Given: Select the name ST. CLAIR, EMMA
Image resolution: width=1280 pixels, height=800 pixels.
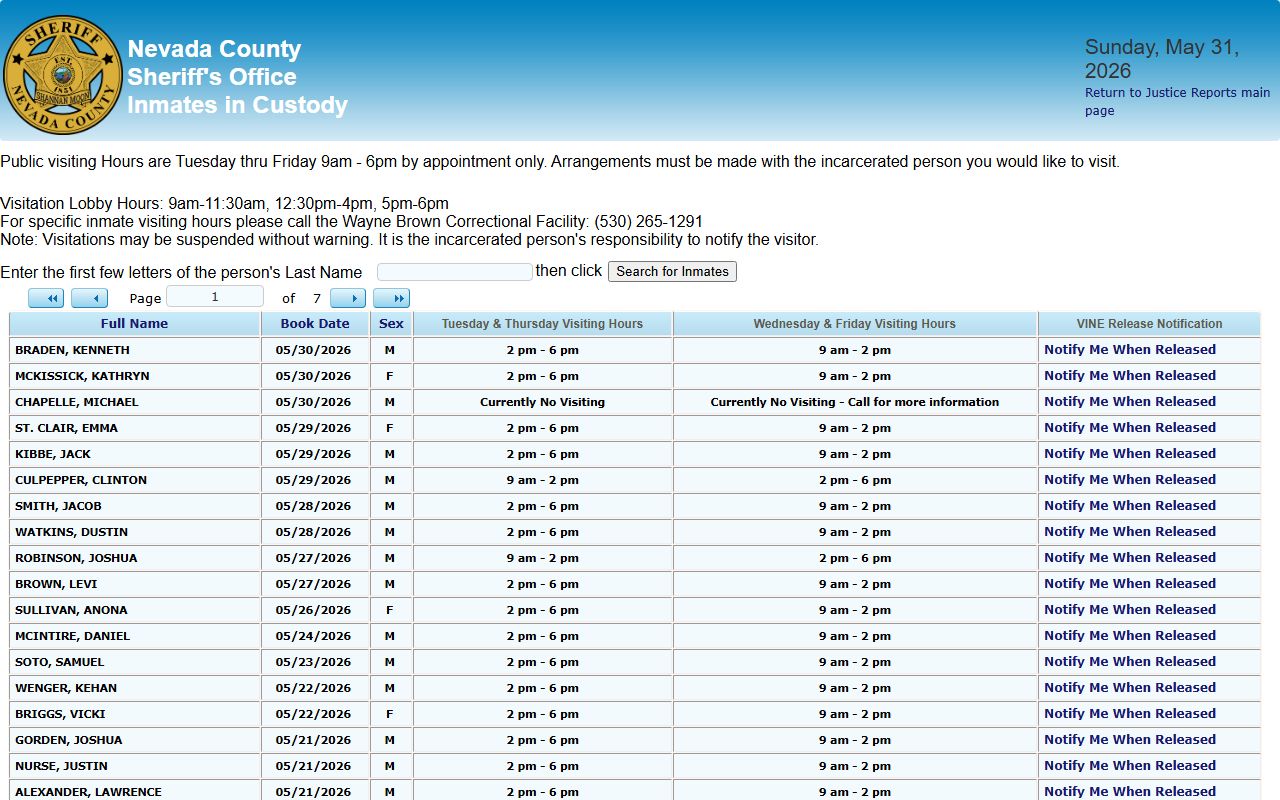Looking at the screenshot, I should coord(66,428).
